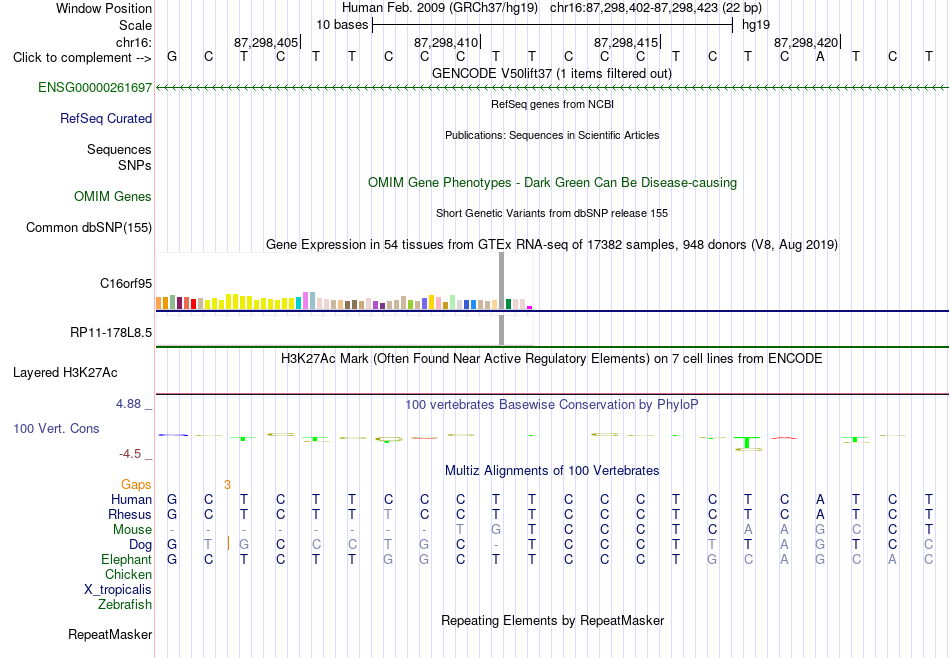The height and width of the screenshot is (658, 950).
Task: Click the single A base in top sequence row
Action: pyautogui.click(x=820, y=57)
